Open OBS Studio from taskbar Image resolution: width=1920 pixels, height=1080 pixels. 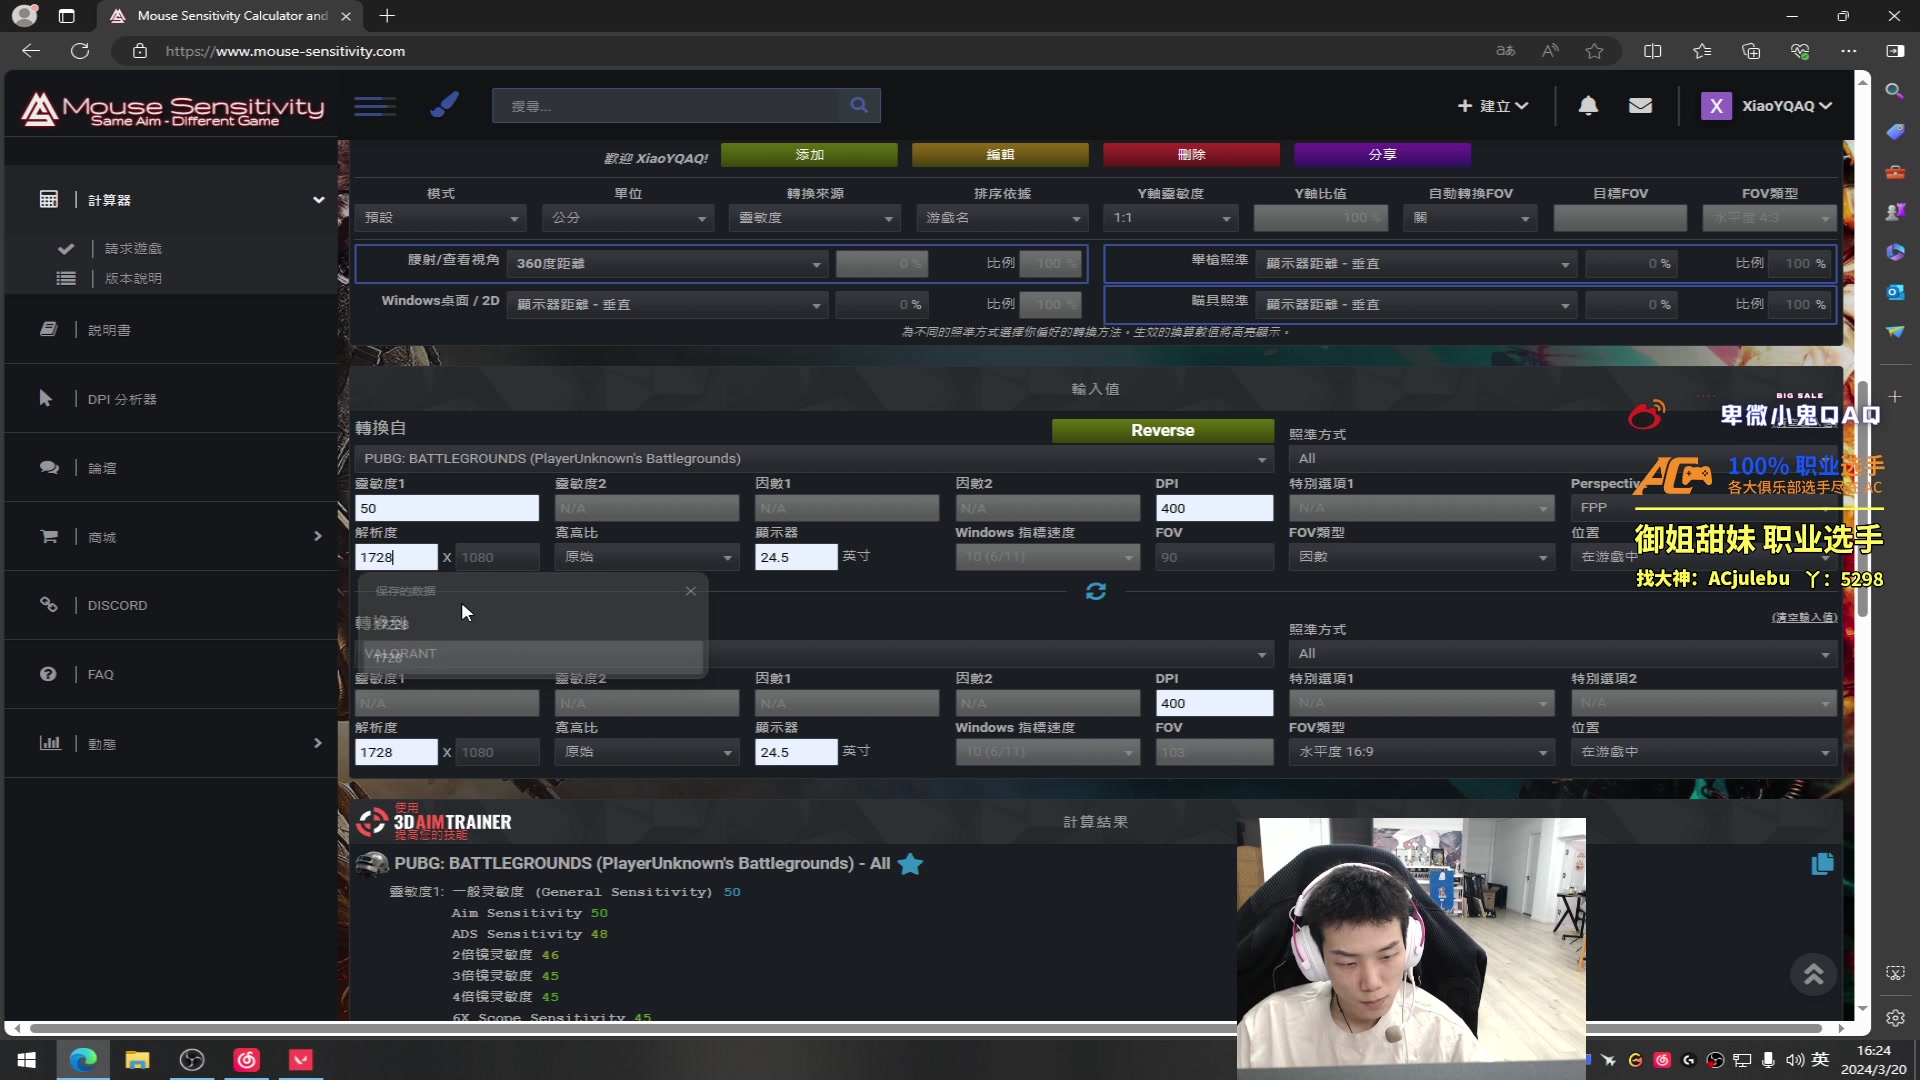point(192,1060)
